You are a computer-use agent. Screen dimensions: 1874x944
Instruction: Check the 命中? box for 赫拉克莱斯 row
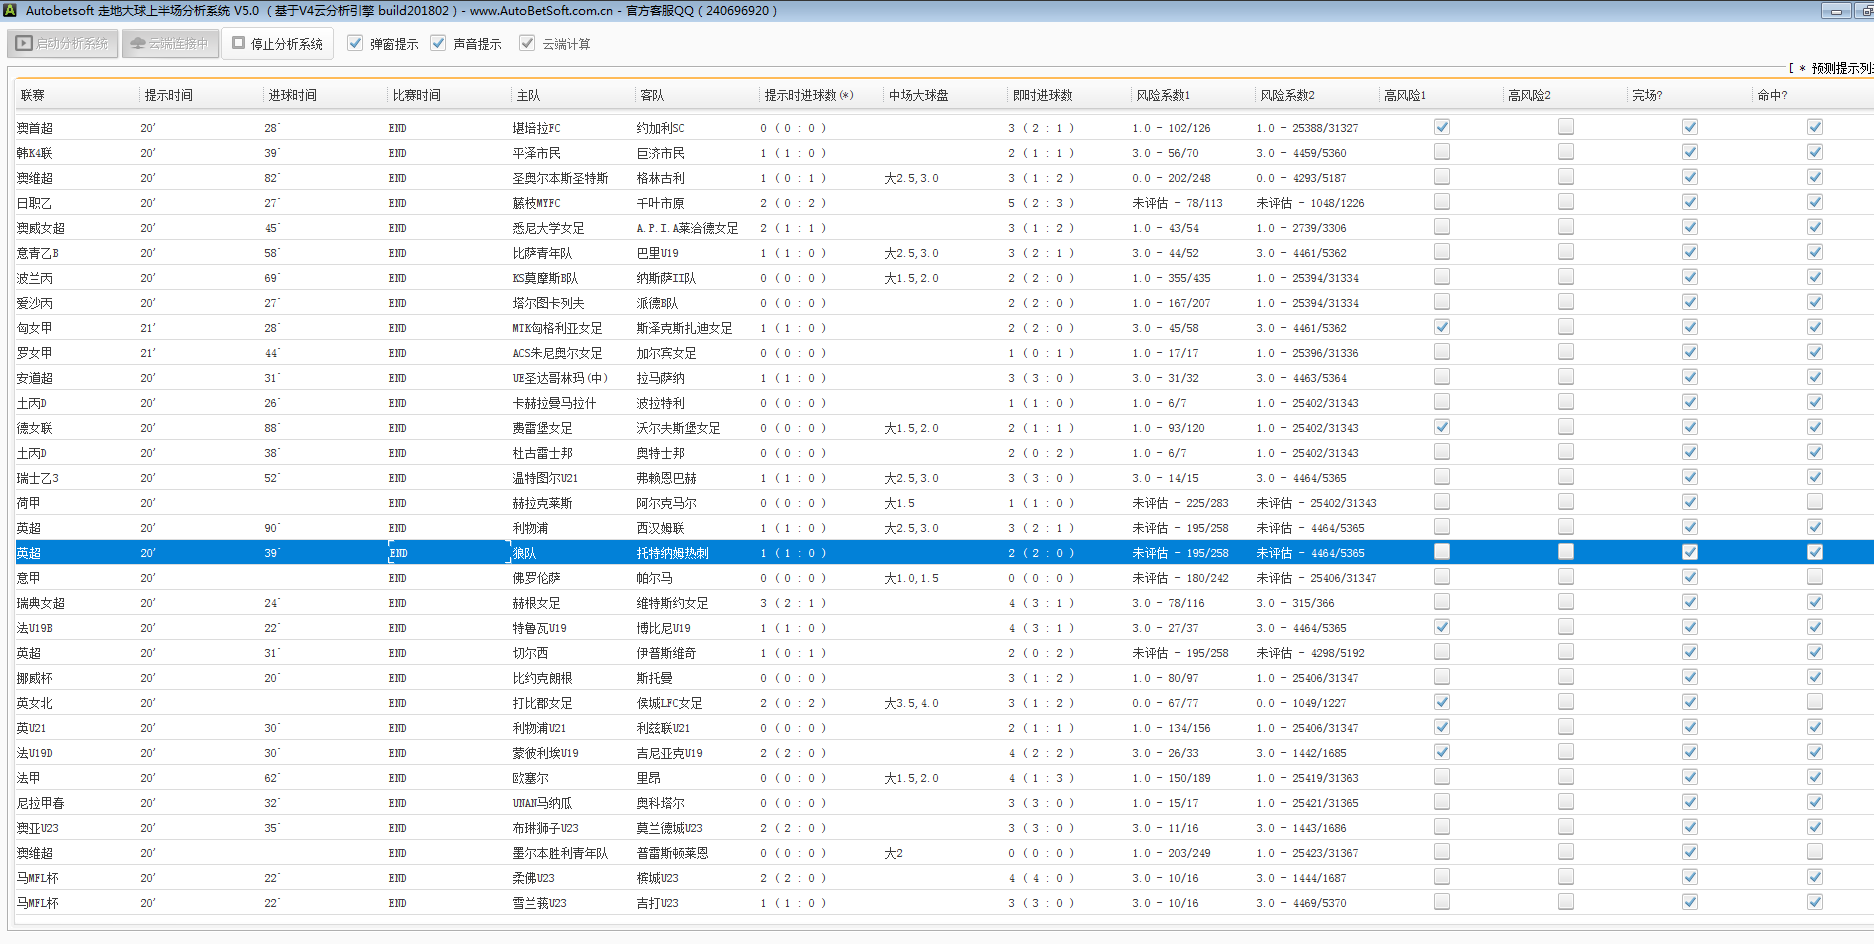(1814, 502)
